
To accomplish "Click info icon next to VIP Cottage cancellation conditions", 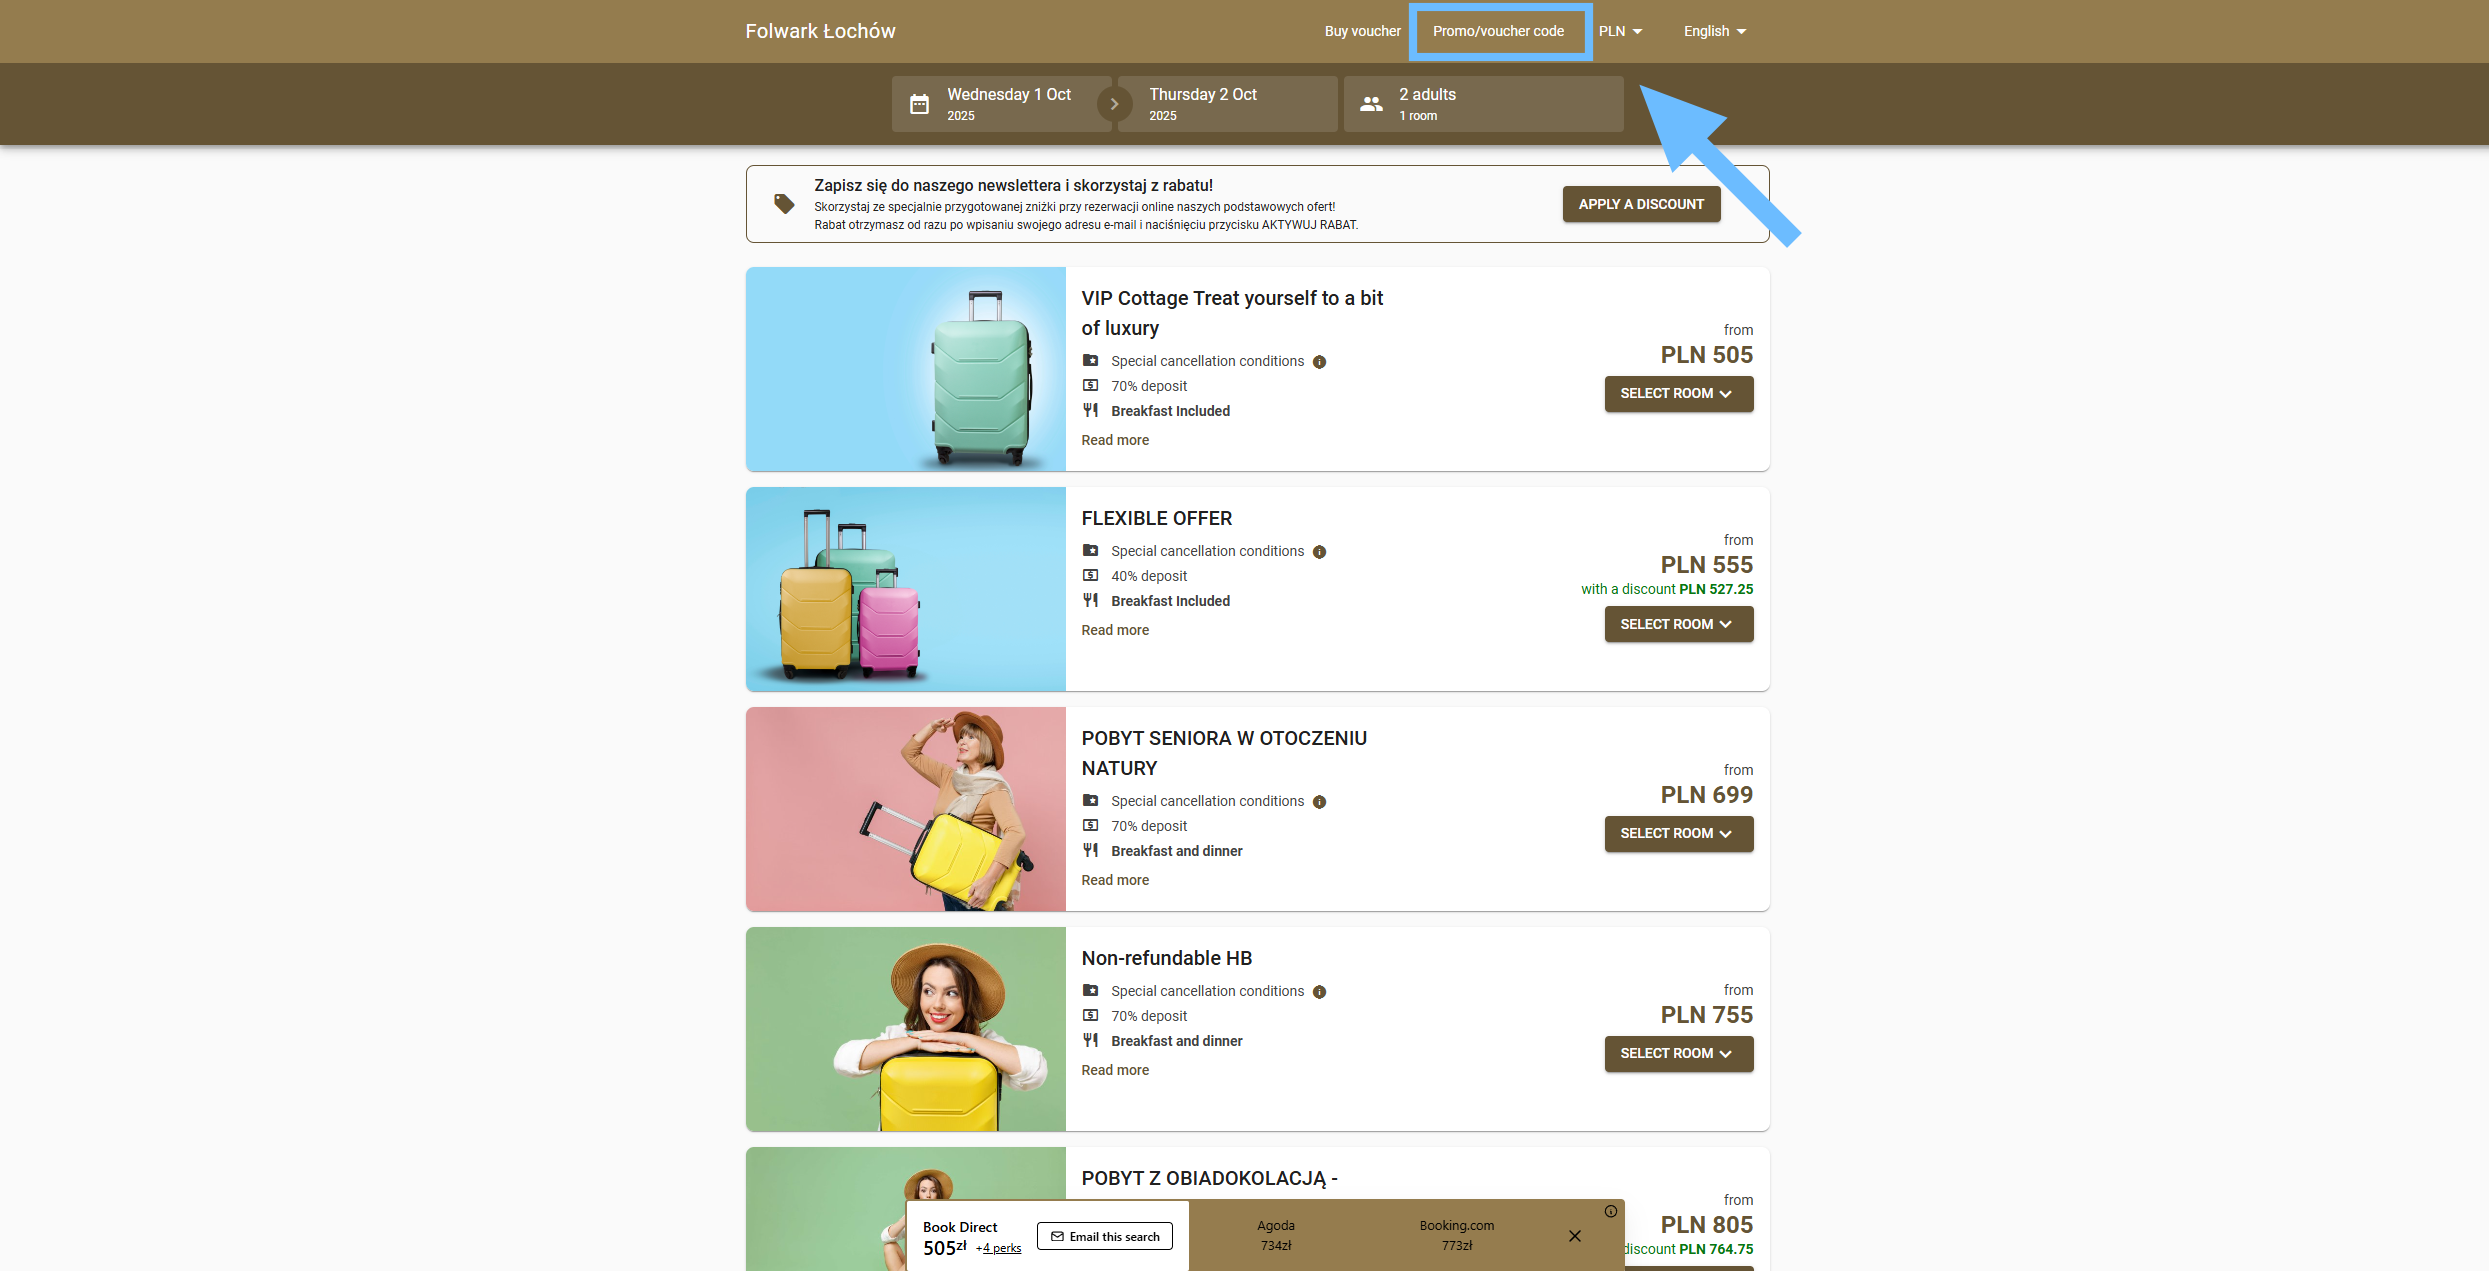I will pos(1319,362).
